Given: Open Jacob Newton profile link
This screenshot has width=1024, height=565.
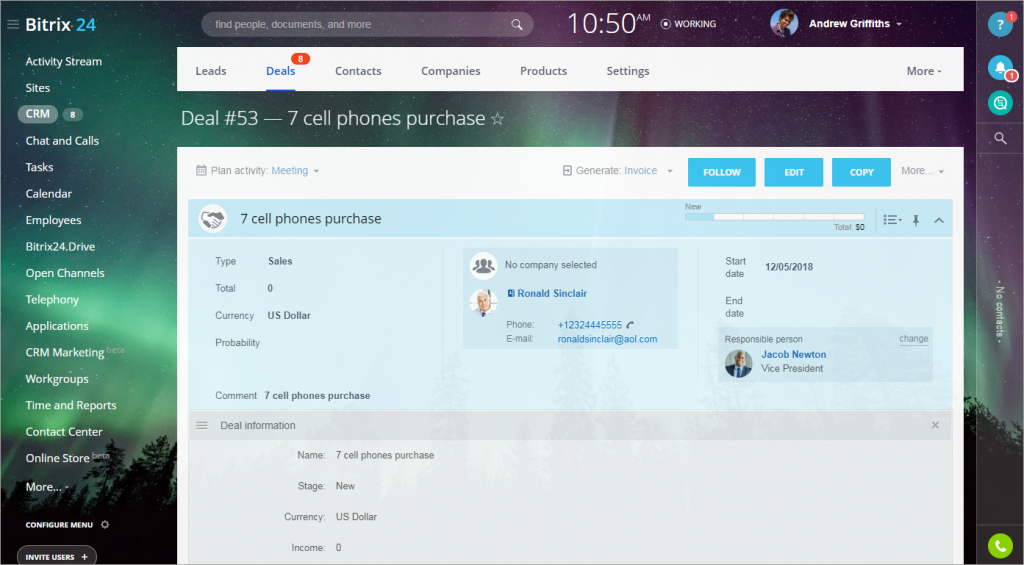Looking at the screenshot, I should coord(793,354).
